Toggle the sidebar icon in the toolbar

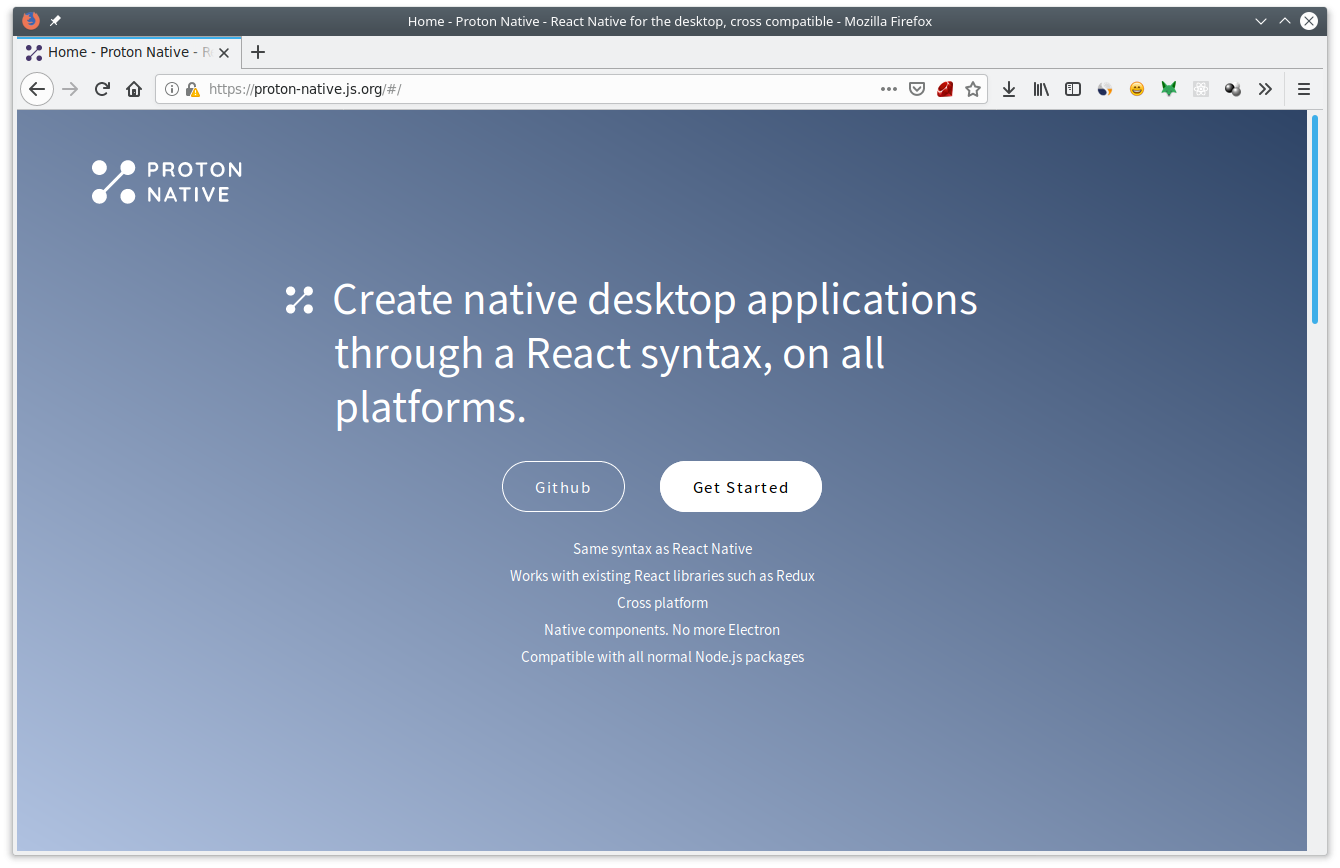[1072, 89]
